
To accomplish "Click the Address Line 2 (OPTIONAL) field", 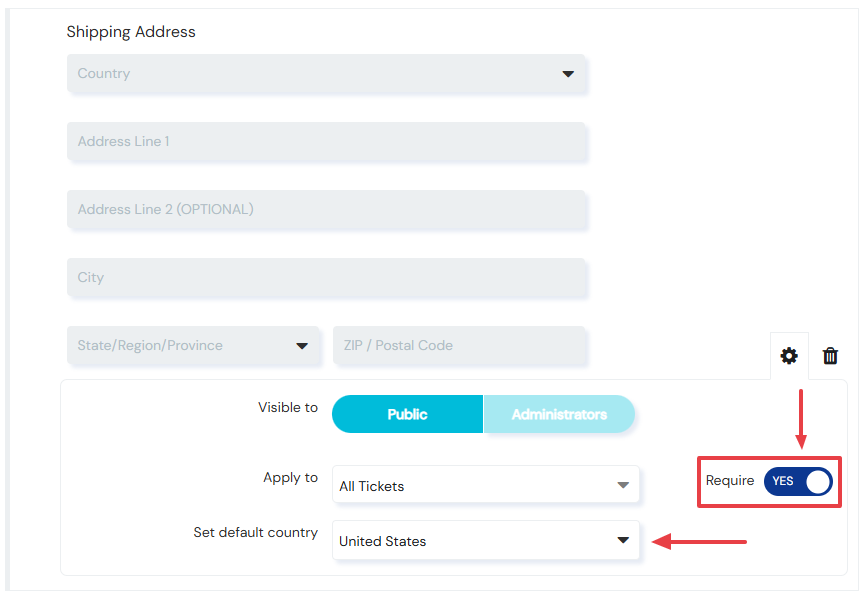I will (326, 210).
